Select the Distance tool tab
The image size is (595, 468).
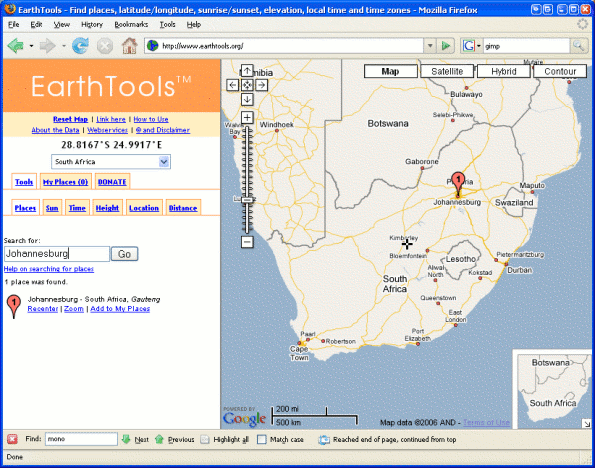coord(183,208)
